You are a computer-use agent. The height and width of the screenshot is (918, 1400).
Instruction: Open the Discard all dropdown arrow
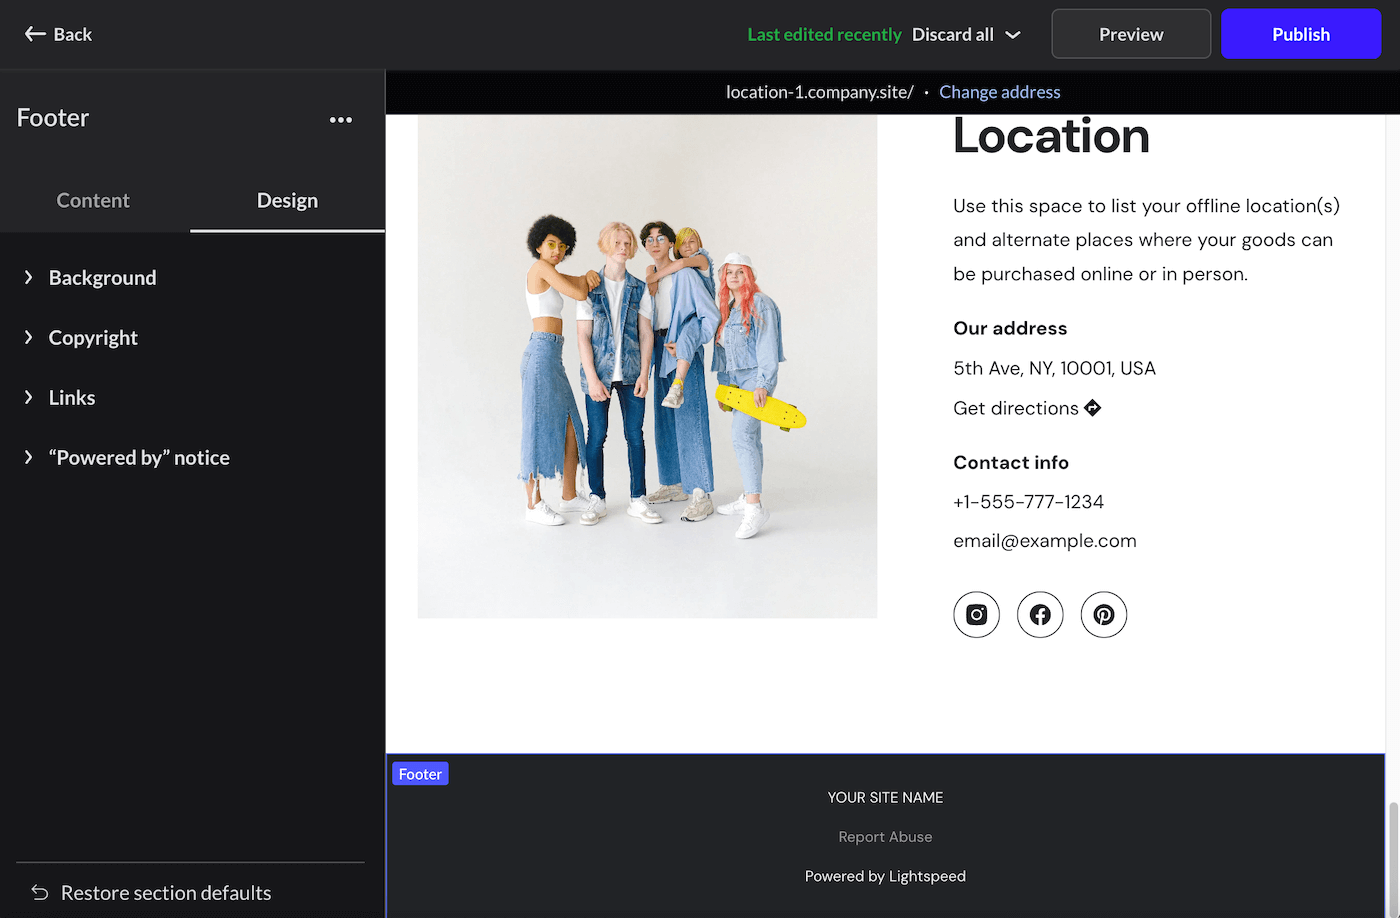[1013, 34]
